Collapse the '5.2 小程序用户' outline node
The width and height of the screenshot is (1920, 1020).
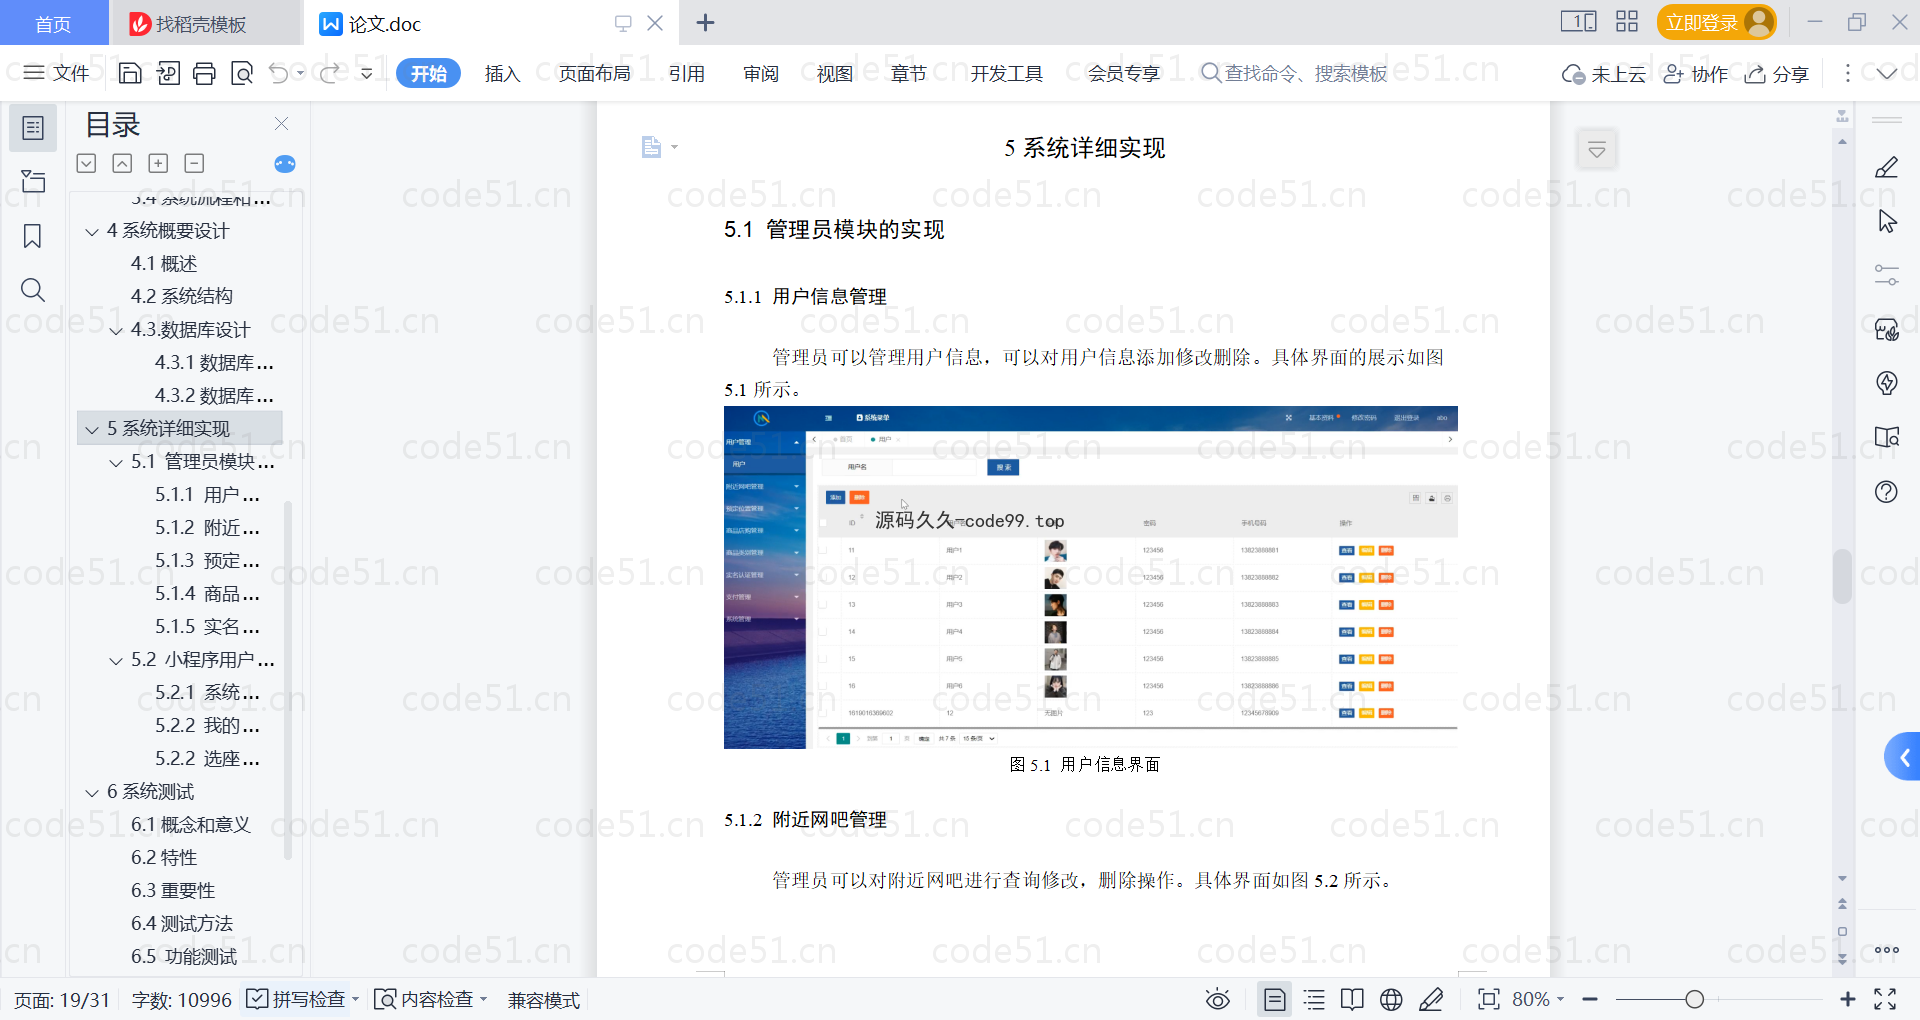click(116, 661)
